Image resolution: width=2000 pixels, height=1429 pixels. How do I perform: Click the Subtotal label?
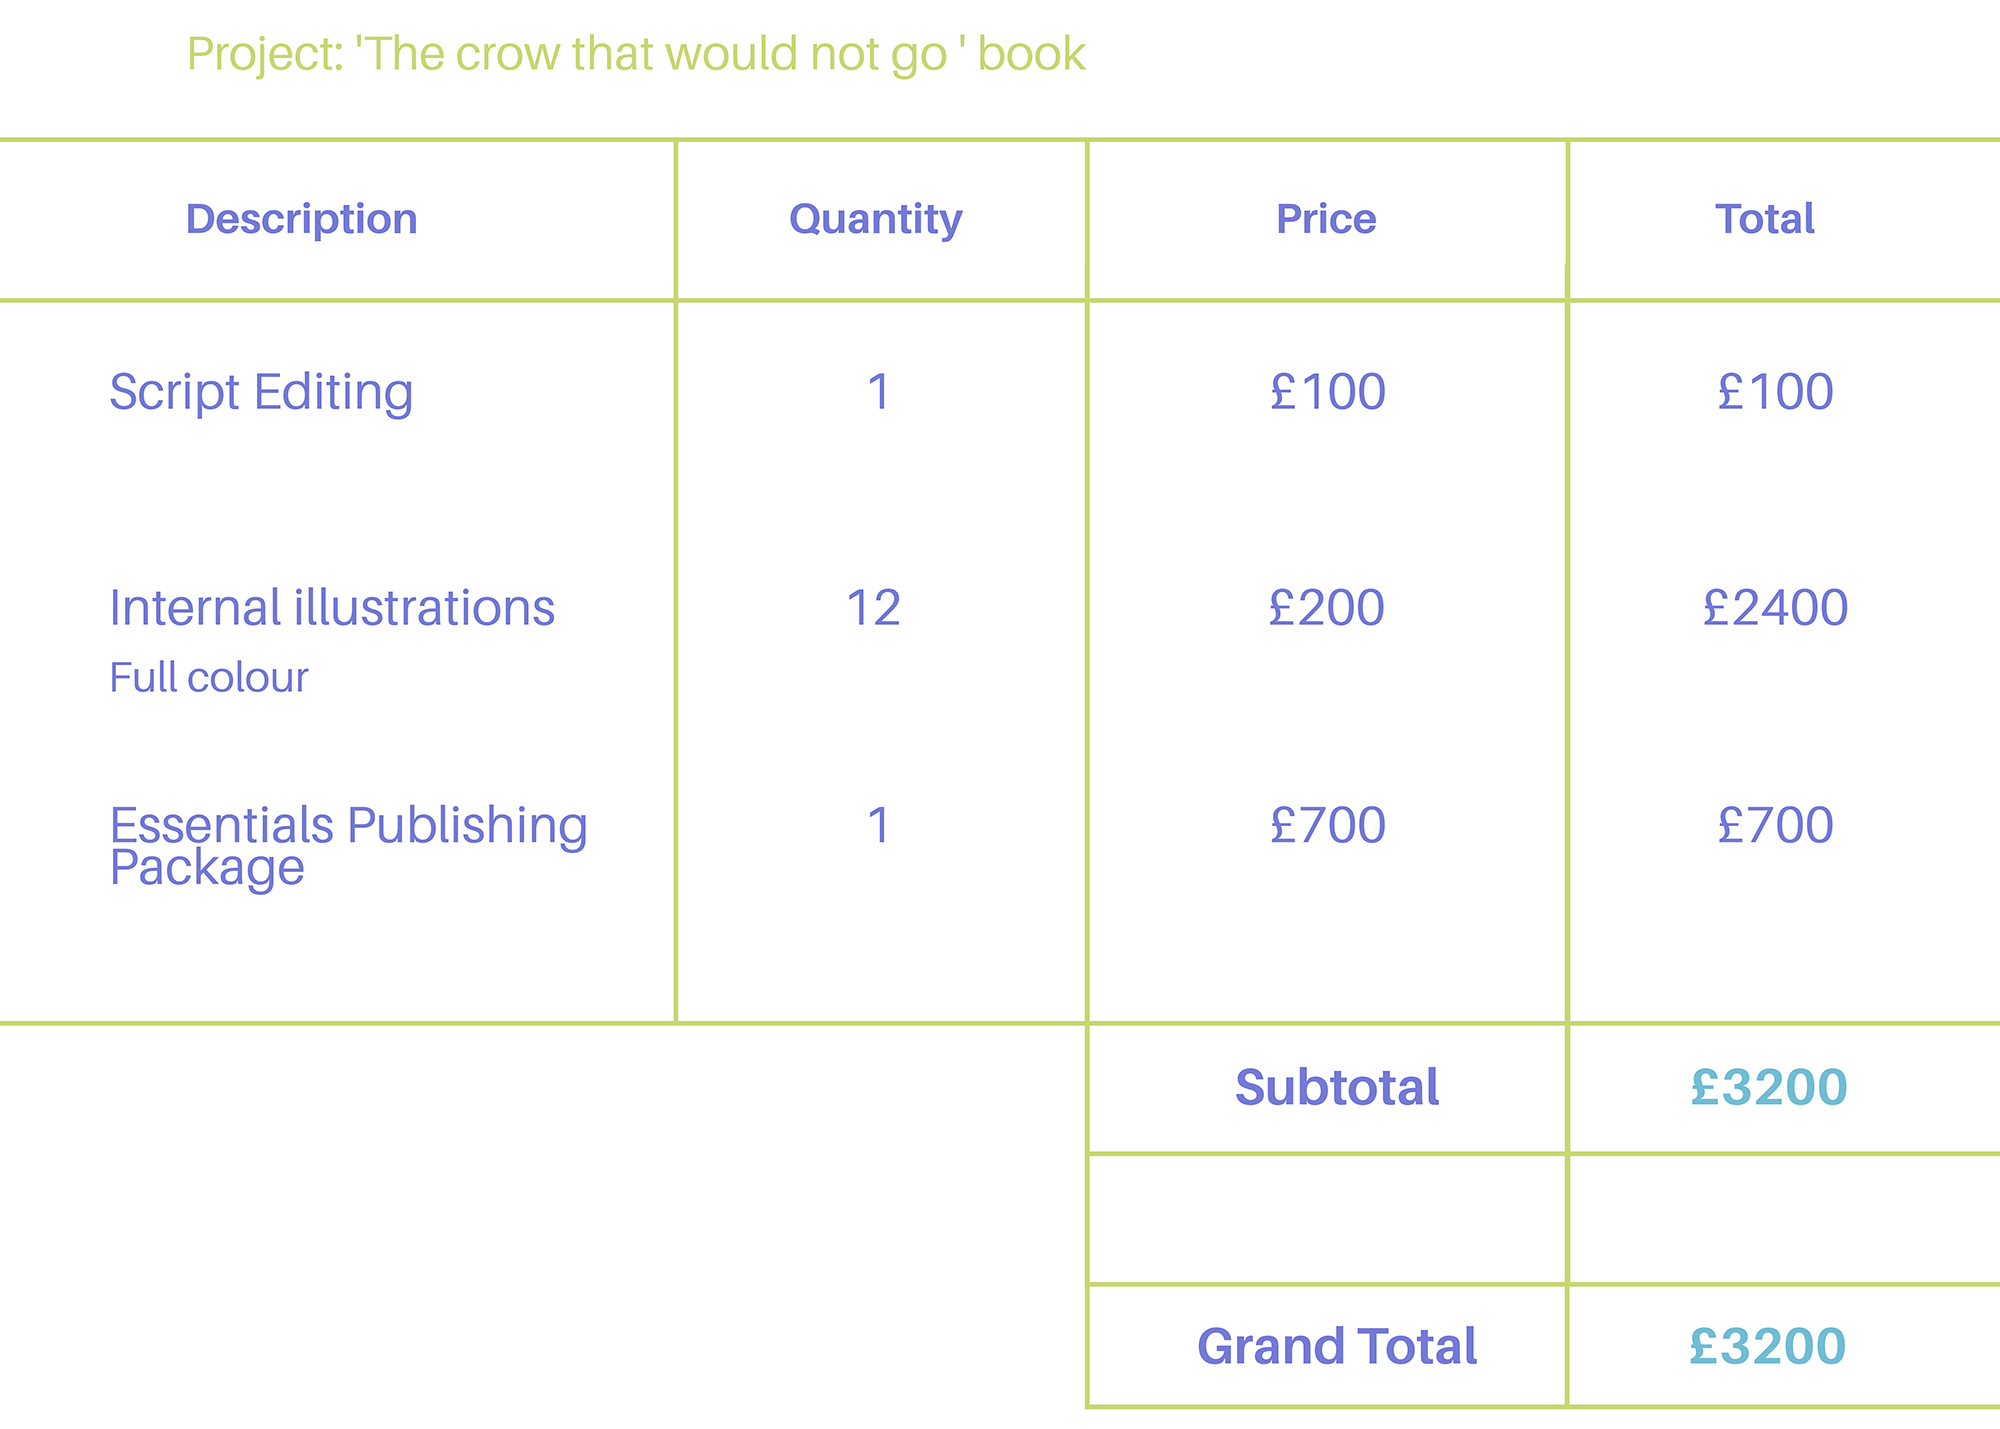(x=1337, y=1087)
